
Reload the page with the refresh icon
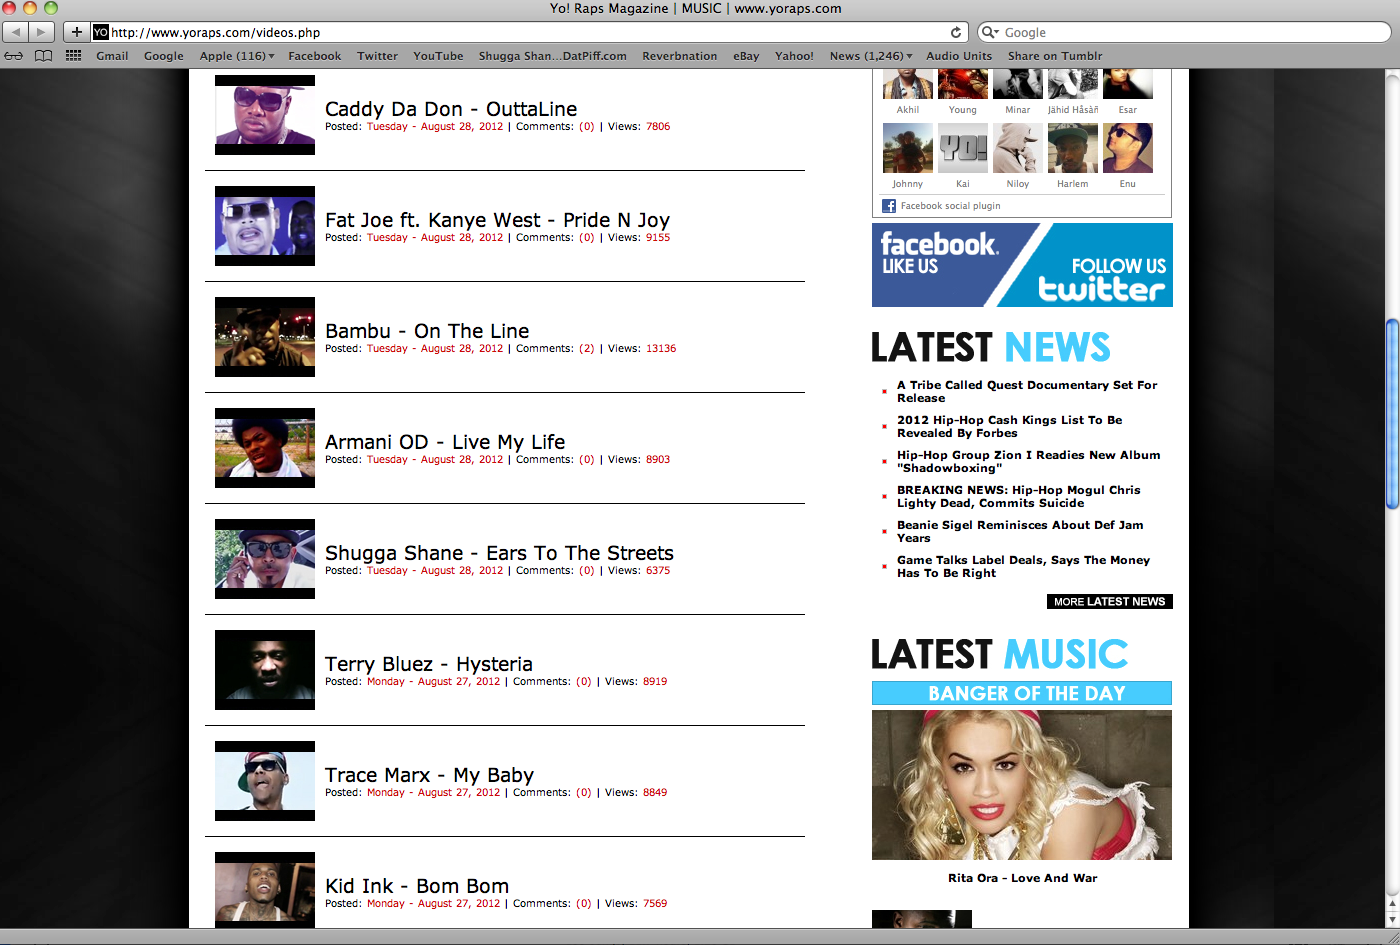(x=956, y=32)
